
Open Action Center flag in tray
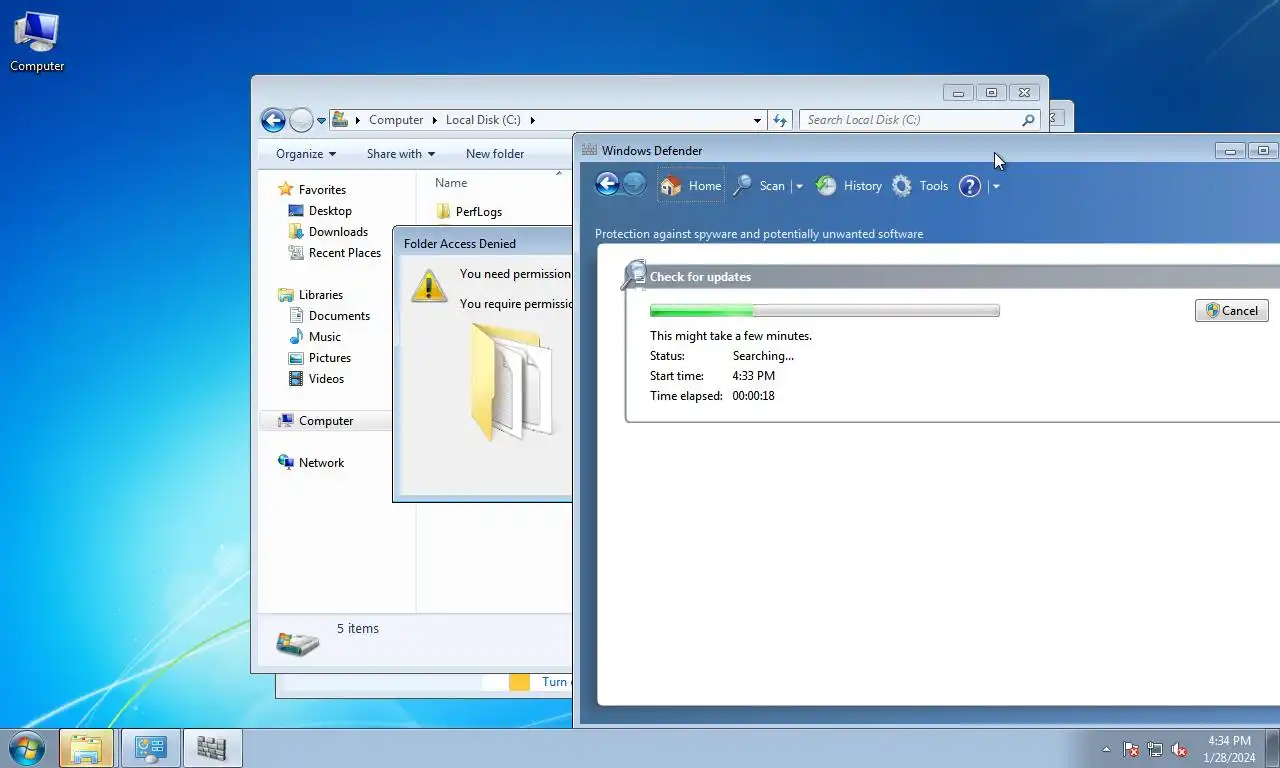[x=1131, y=749]
